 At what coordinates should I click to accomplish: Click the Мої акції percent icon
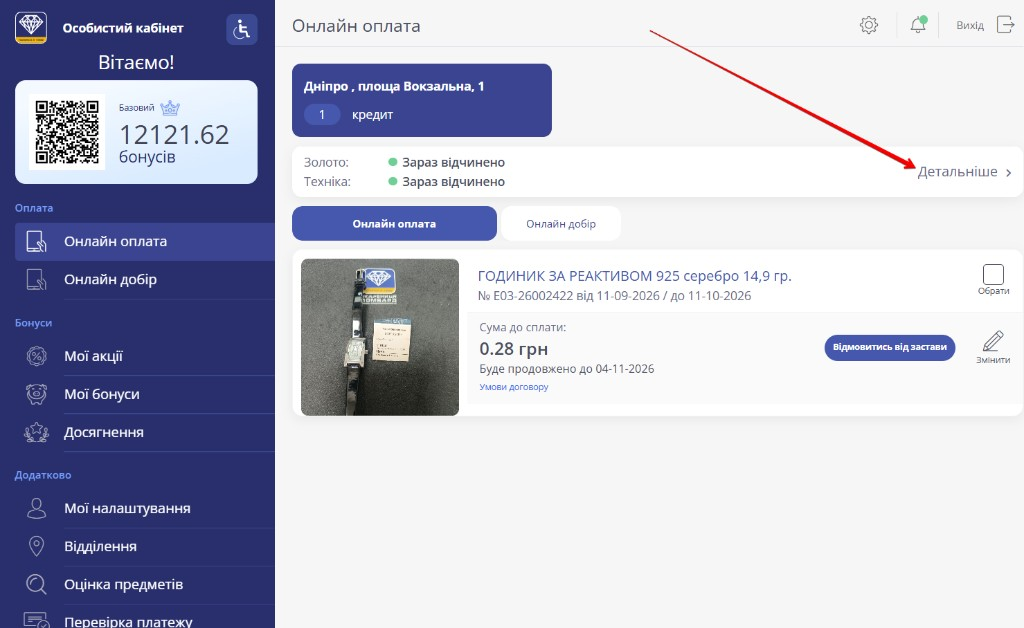(x=36, y=356)
